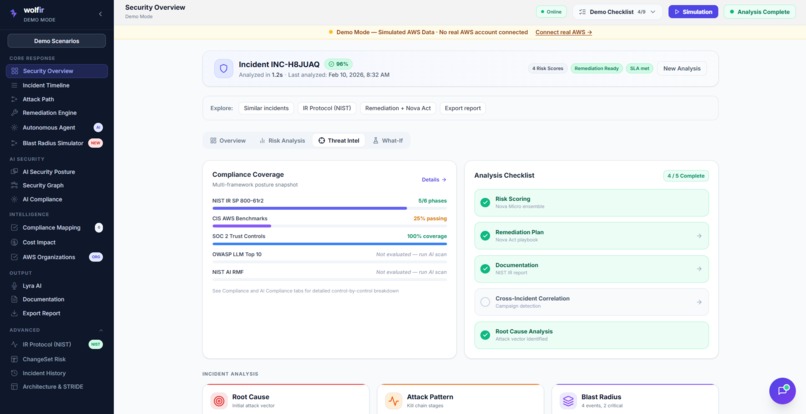Viewport: 806px width, 414px height.
Task: Open Cross-Incident Correlation arrow
Action: [699, 302]
